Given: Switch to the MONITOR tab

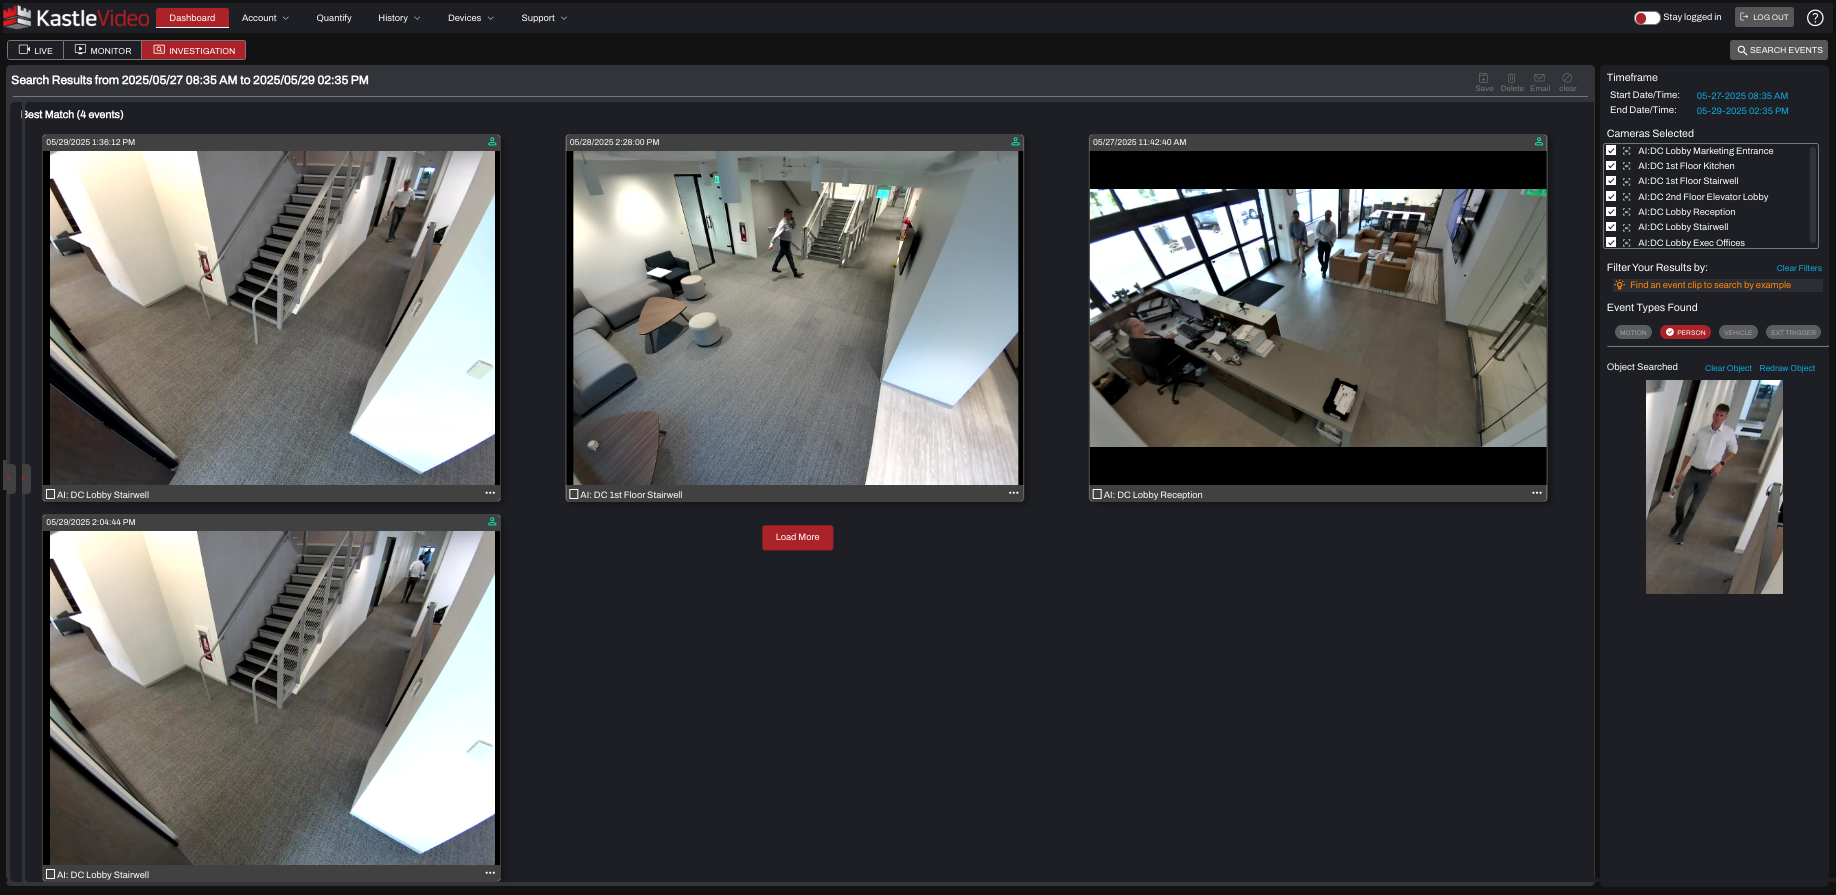Looking at the screenshot, I should click(103, 50).
